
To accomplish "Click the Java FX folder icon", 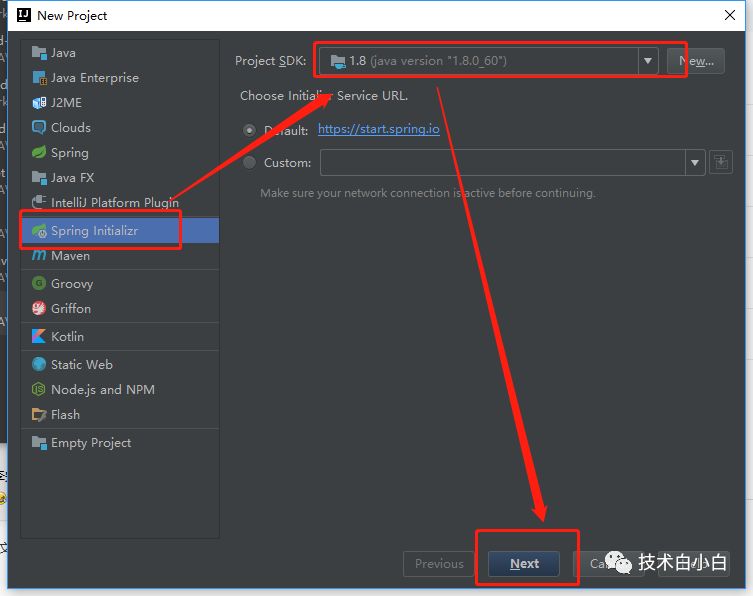I will click(39, 177).
